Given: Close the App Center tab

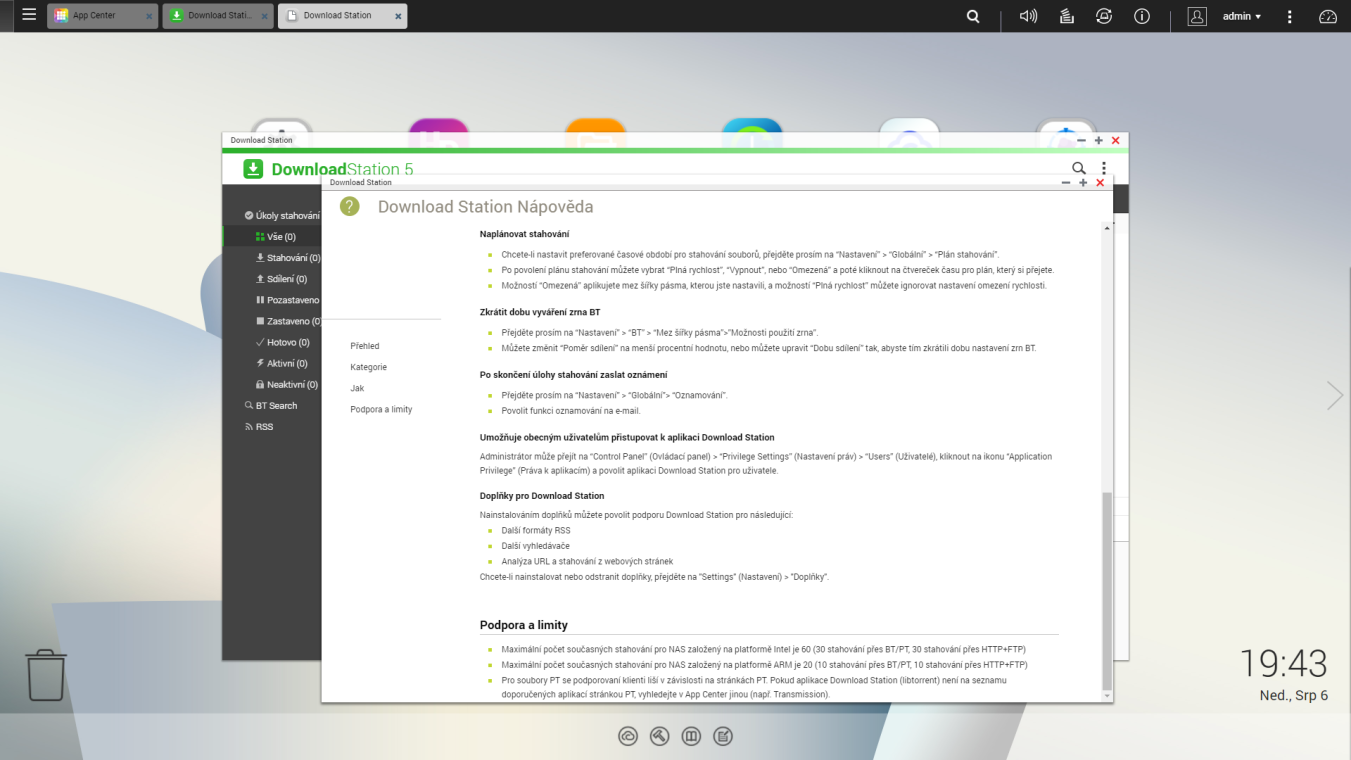Looking at the screenshot, I should (x=149, y=16).
